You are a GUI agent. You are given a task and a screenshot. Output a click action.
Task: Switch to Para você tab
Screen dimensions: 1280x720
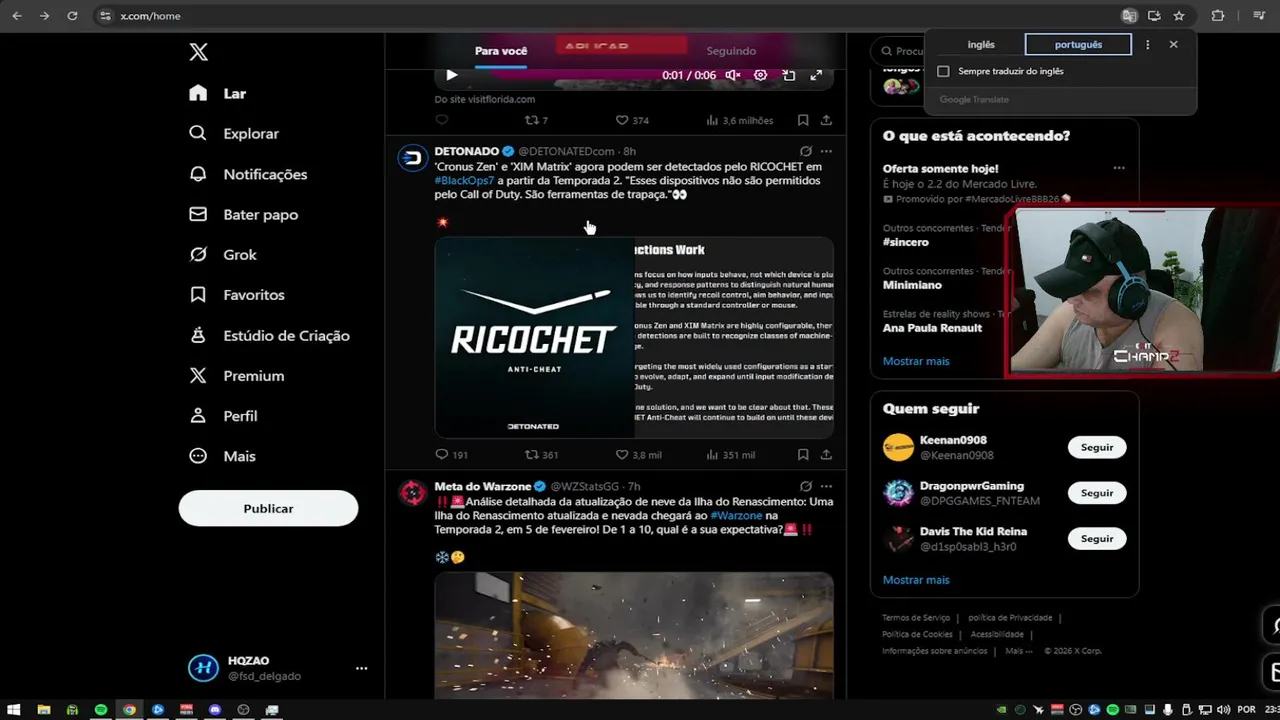(x=501, y=51)
